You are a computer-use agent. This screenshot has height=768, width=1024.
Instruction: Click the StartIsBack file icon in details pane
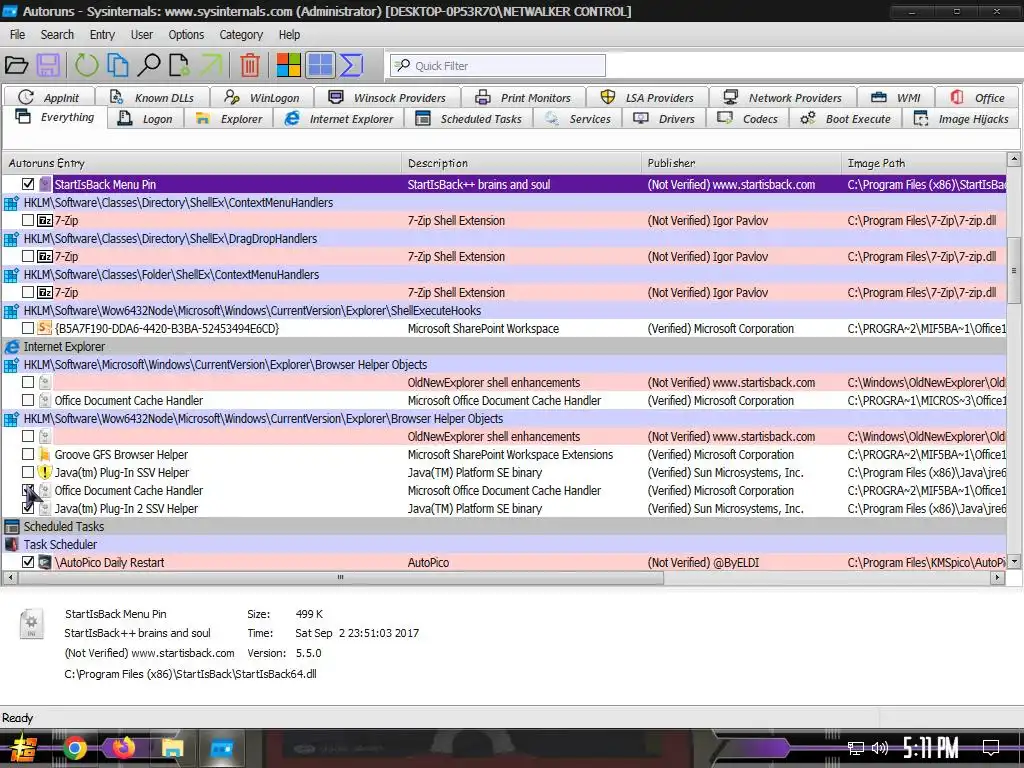click(31, 623)
